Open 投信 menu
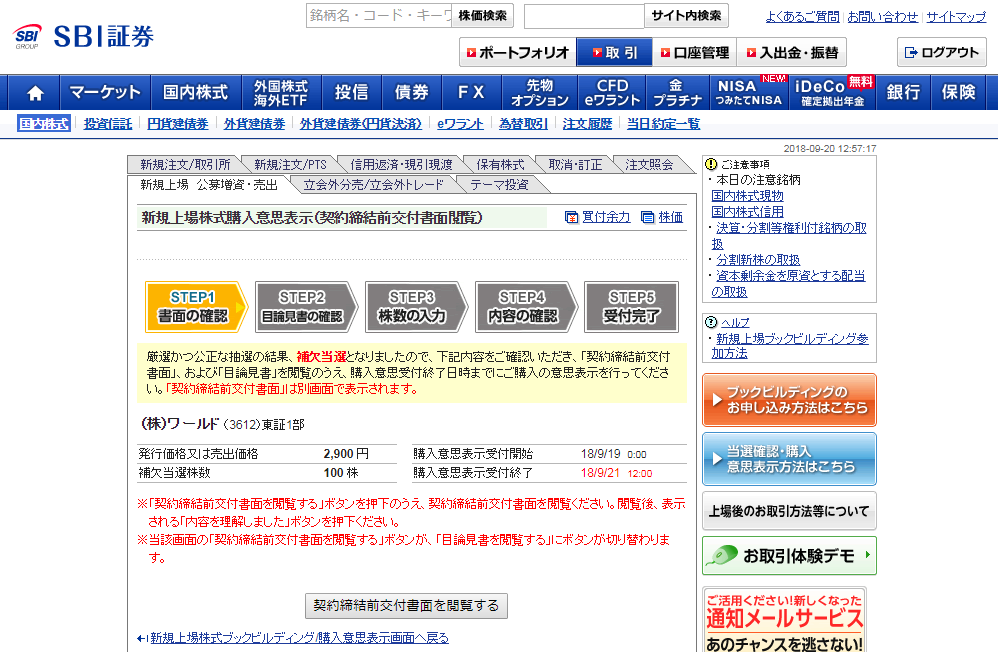 point(351,92)
